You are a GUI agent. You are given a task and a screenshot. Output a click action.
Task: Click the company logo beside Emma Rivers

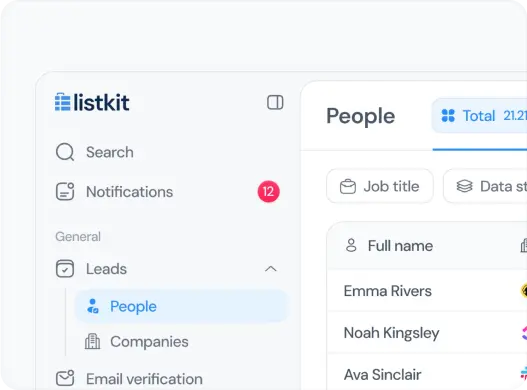click(524, 291)
